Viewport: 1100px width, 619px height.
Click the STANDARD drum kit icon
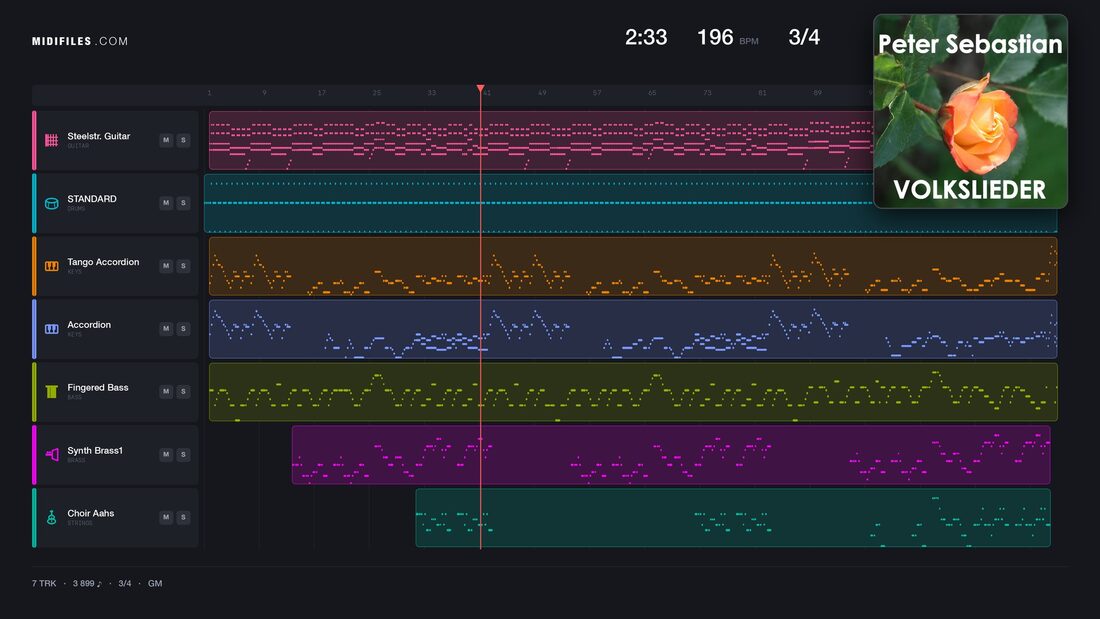pyautogui.click(x=51, y=204)
